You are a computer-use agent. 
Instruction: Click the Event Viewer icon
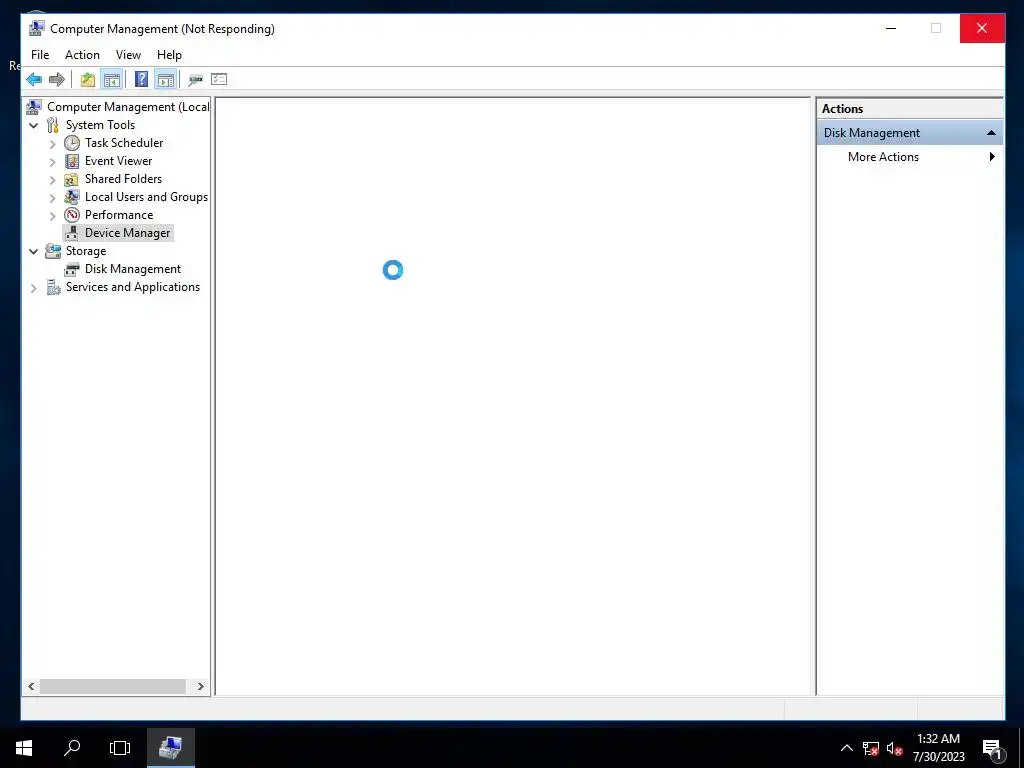[x=72, y=161]
